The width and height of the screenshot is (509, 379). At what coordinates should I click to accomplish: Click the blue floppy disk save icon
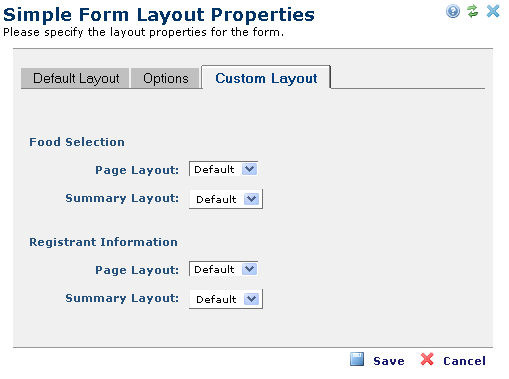click(x=357, y=359)
